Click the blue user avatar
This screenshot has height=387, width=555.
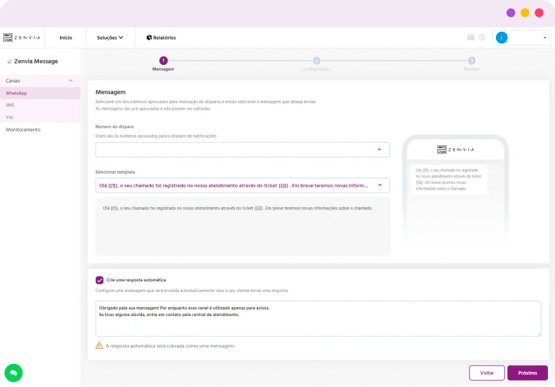(x=502, y=38)
